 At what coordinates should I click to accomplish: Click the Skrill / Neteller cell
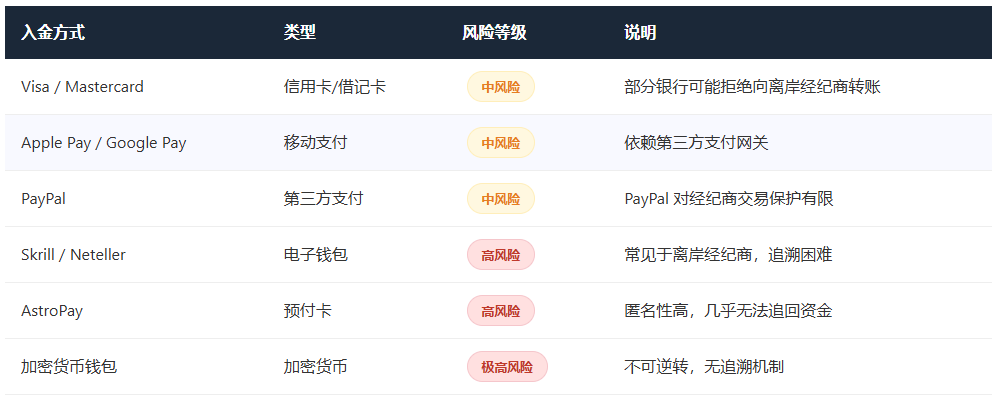(x=73, y=255)
